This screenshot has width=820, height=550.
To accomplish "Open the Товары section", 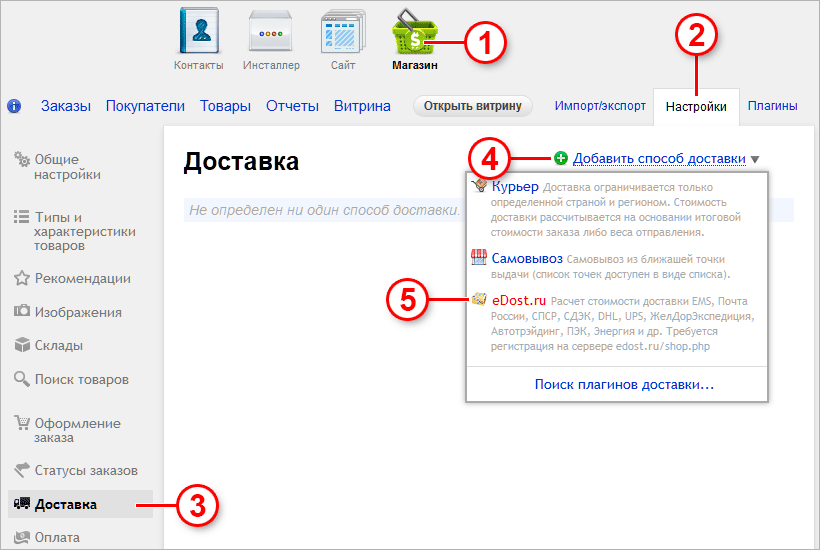I will (225, 106).
